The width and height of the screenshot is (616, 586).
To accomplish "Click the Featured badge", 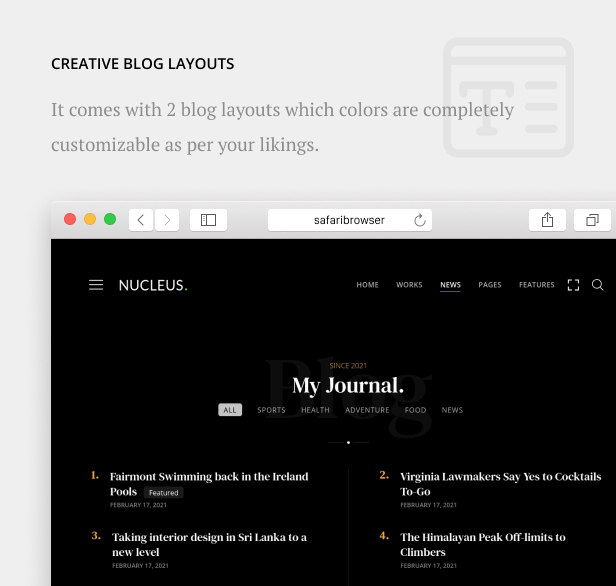I will 163,493.
